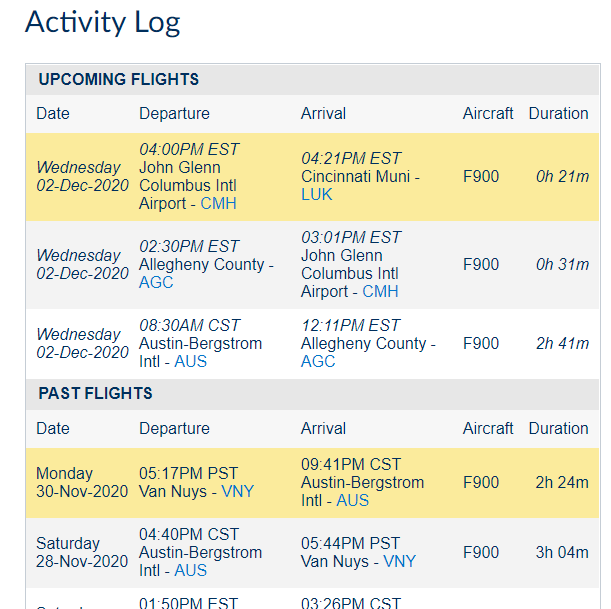Click AGC link under Allegheny County departure
The image size is (611, 609).
pos(156,282)
